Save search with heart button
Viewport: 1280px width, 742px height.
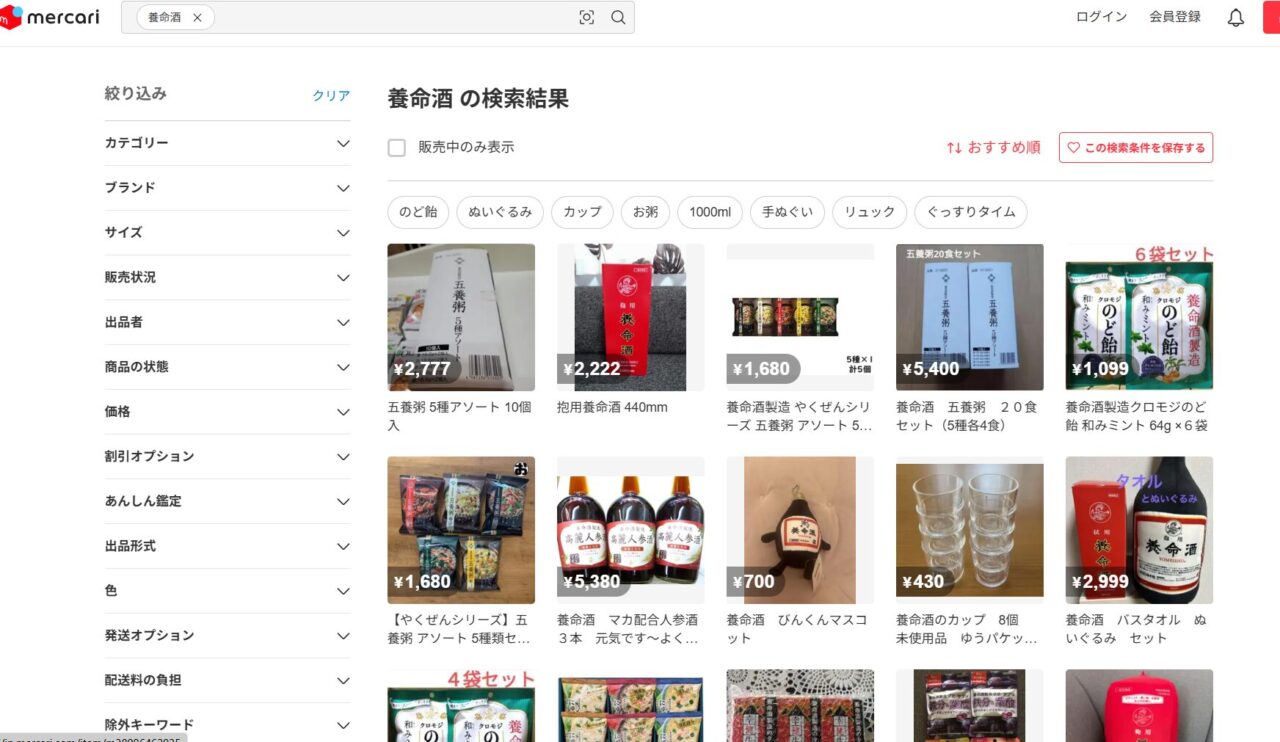coord(1135,147)
